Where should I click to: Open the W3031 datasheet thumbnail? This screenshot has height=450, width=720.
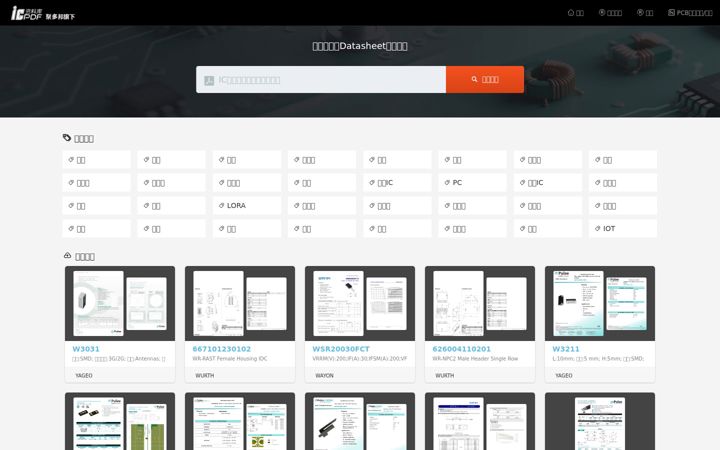[120, 304]
